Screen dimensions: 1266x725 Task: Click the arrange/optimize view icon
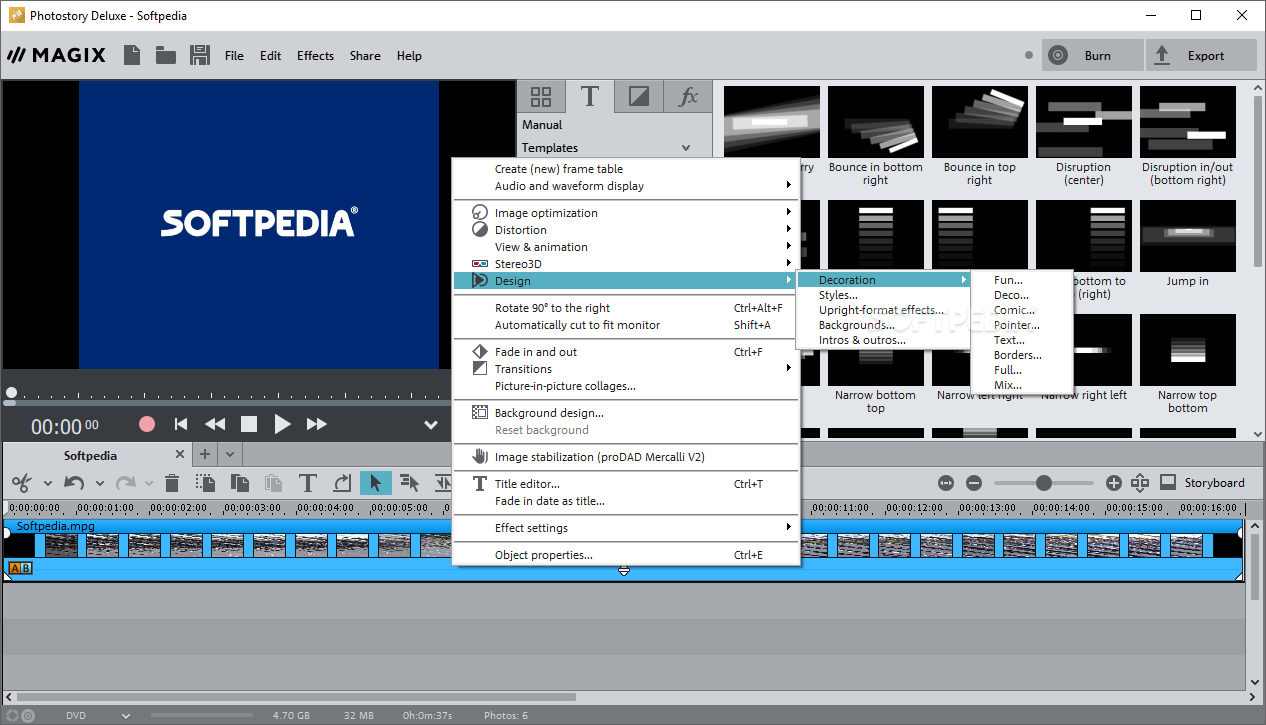coord(1140,483)
